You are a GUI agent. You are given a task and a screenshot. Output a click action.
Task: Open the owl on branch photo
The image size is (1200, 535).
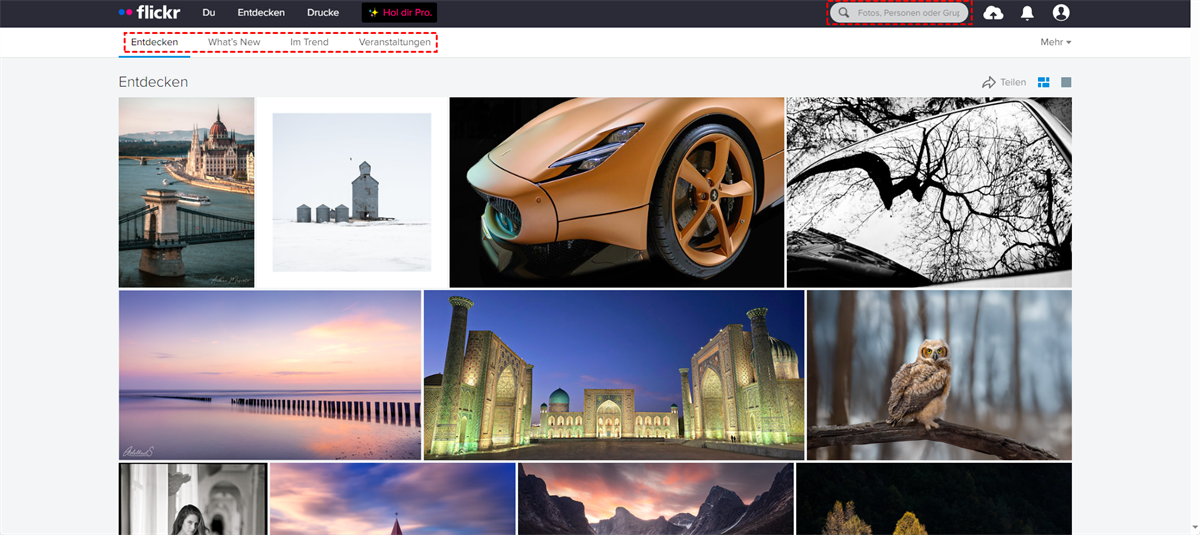[939, 375]
